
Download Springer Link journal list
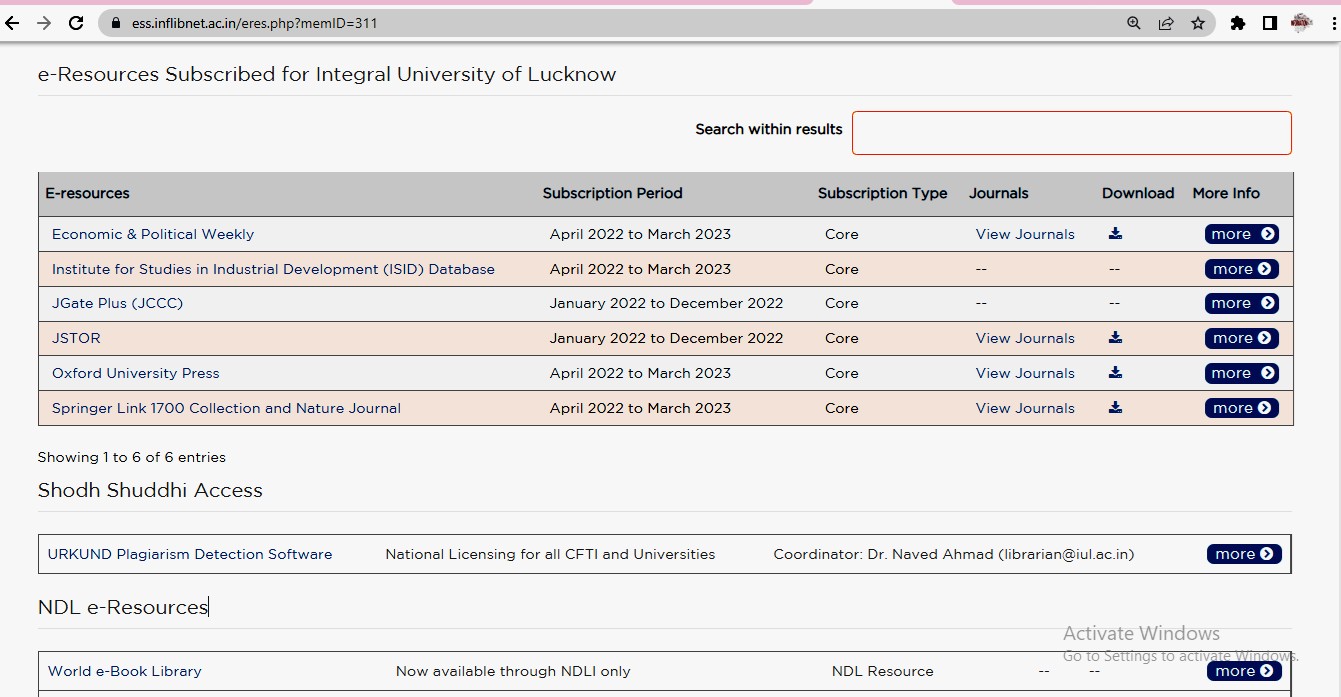click(x=1115, y=408)
